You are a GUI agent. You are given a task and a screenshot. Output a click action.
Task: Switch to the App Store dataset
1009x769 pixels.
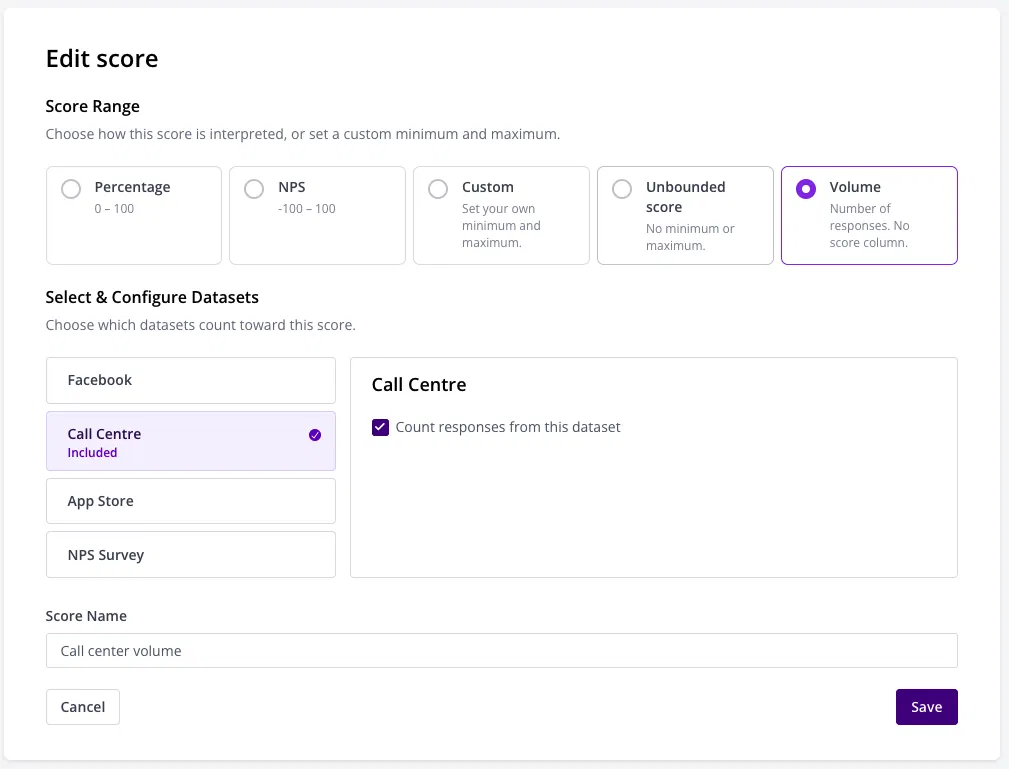190,501
